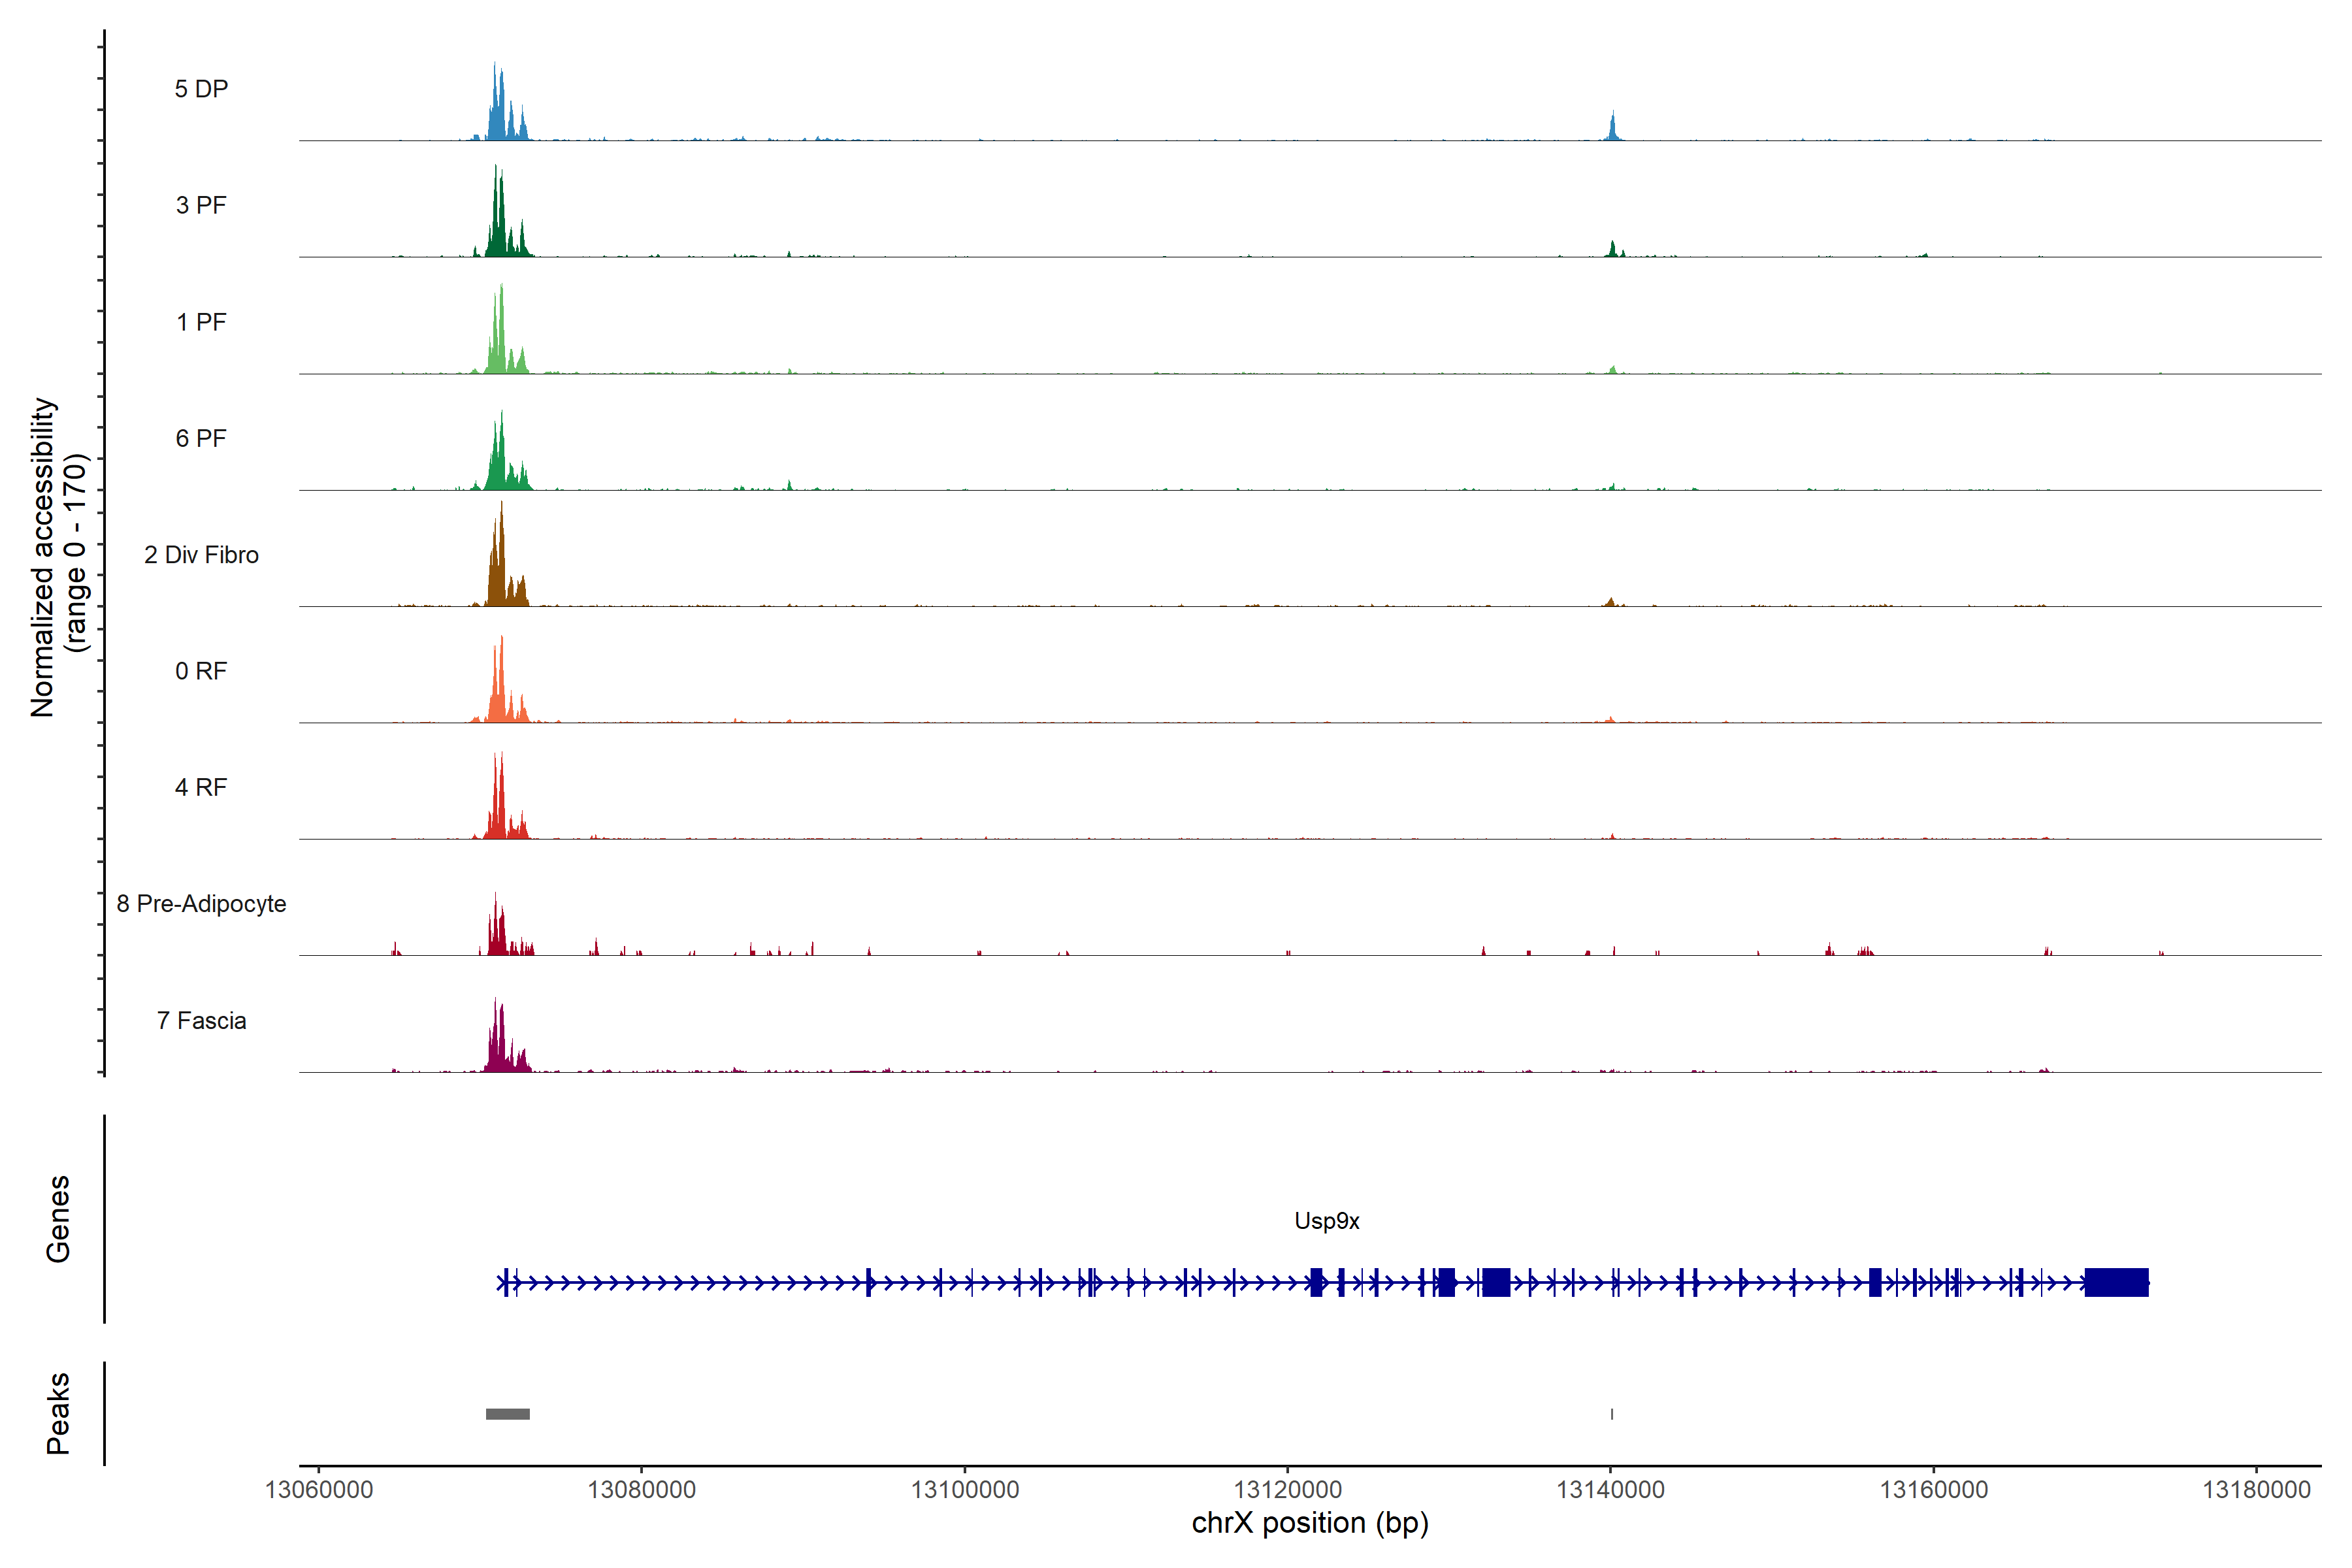Click the 7 Fascia track label
Image resolution: width=2352 pixels, height=1568 pixels.
pos(201,1020)
